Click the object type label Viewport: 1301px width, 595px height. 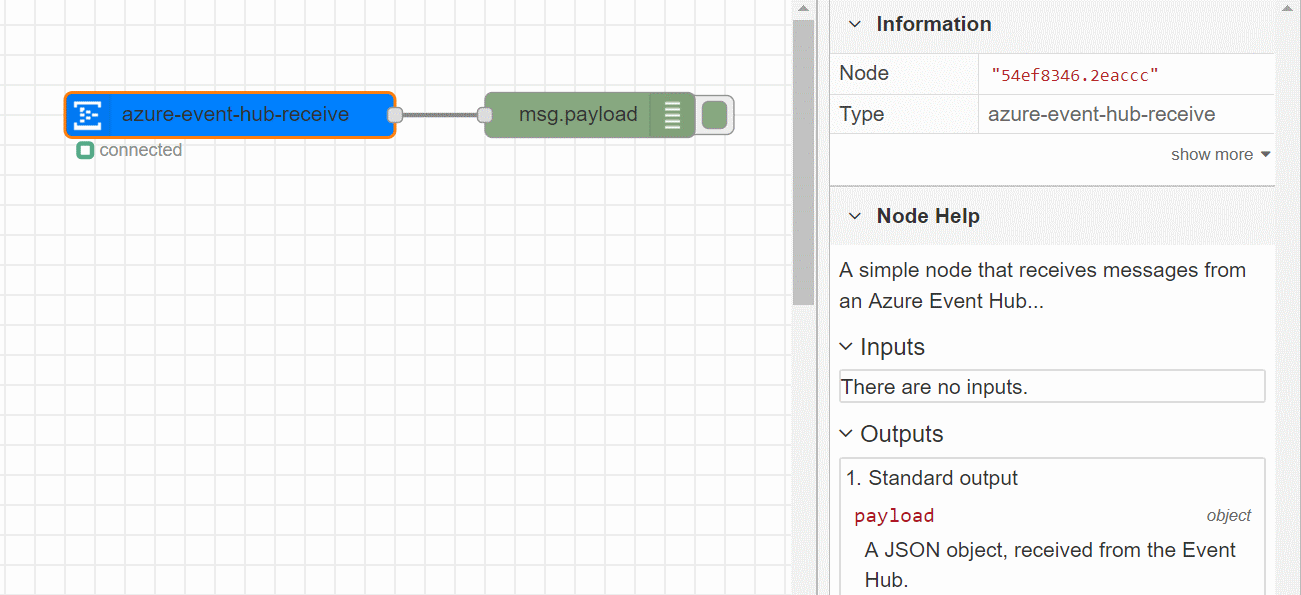pyautogui.click(x=1229, y=516)
